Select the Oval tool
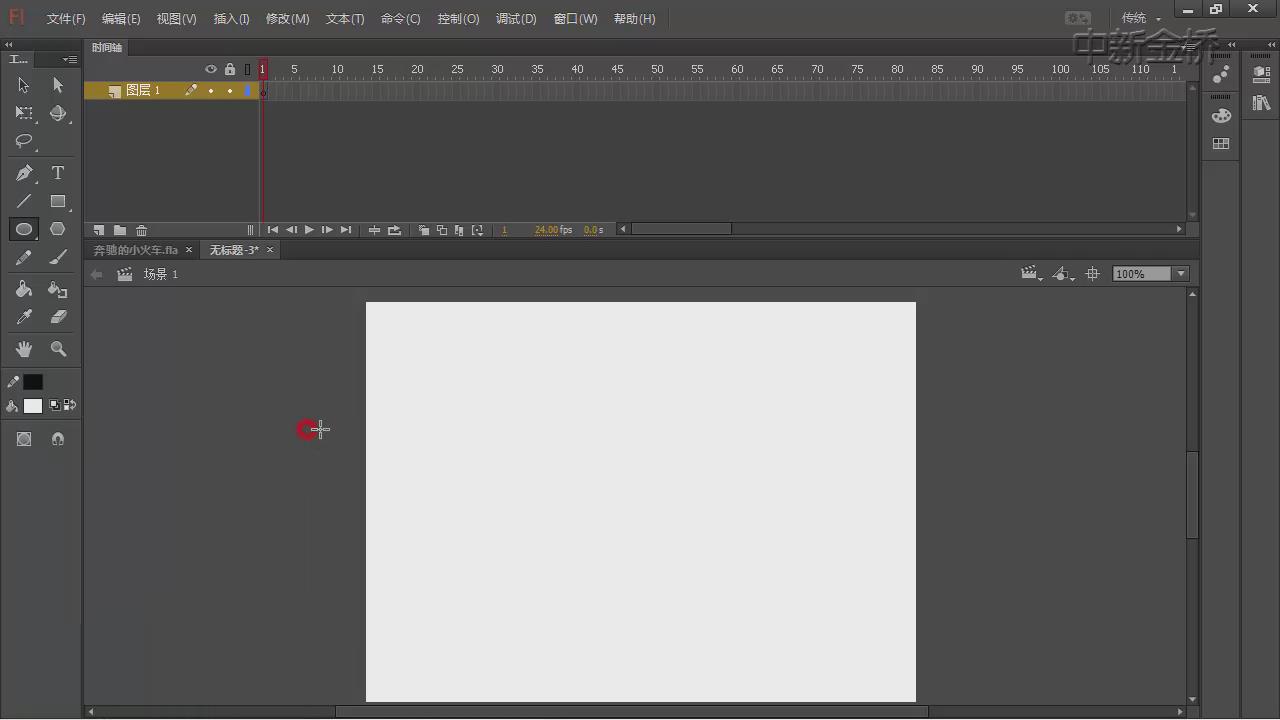Image resolution: width=1280 pixels, height=720 pixels. pos(24,229)
